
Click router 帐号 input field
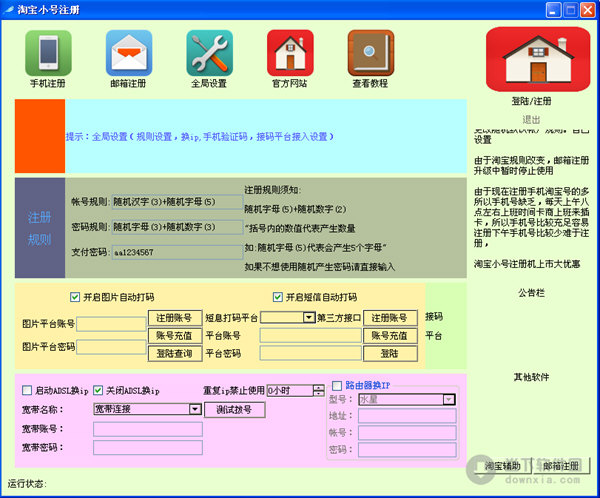pos(407,433)
